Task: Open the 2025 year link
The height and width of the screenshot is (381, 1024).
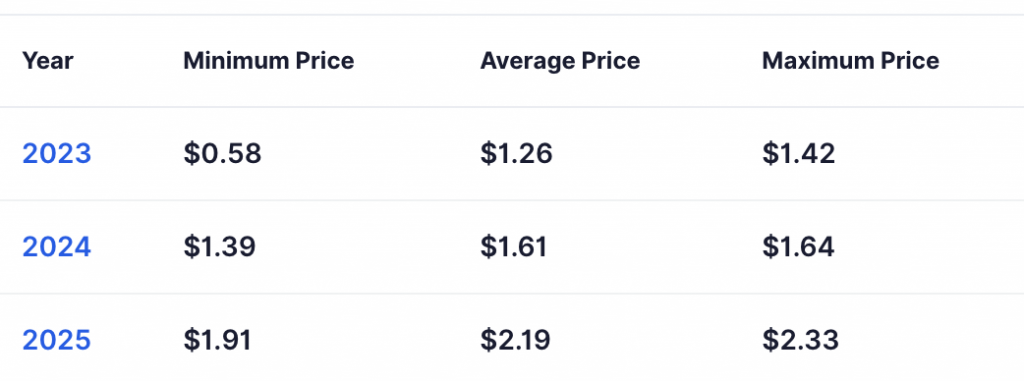Action: pos(57,340)
